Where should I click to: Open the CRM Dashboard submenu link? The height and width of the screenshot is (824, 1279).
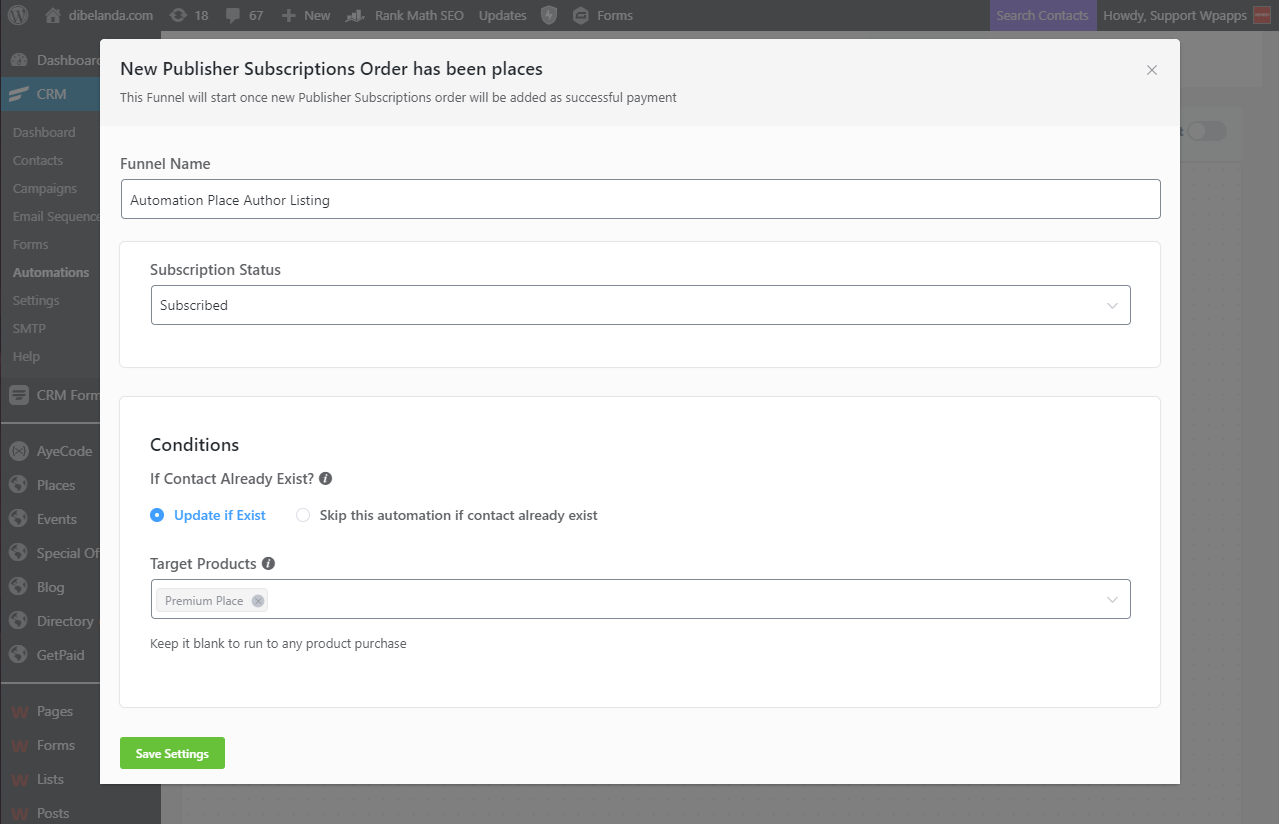44,132
